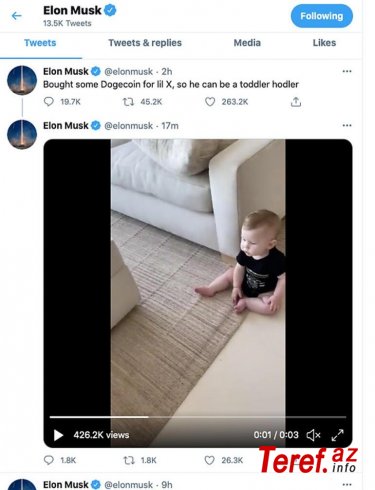The width and height of the screenshot is (375, 490).
Task: Retweet the video tweet with 1.8K retweets
Action: pos(129,460)
